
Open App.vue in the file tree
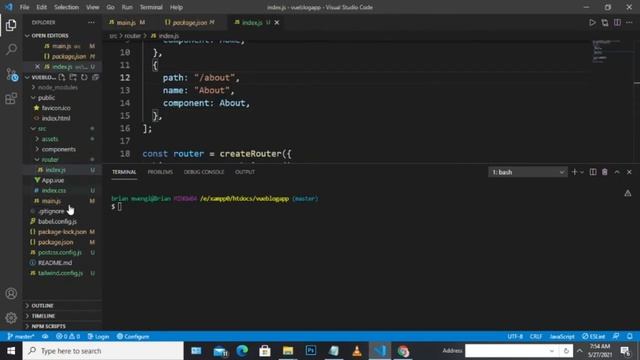pyautogui.click(x=53, y=180)
